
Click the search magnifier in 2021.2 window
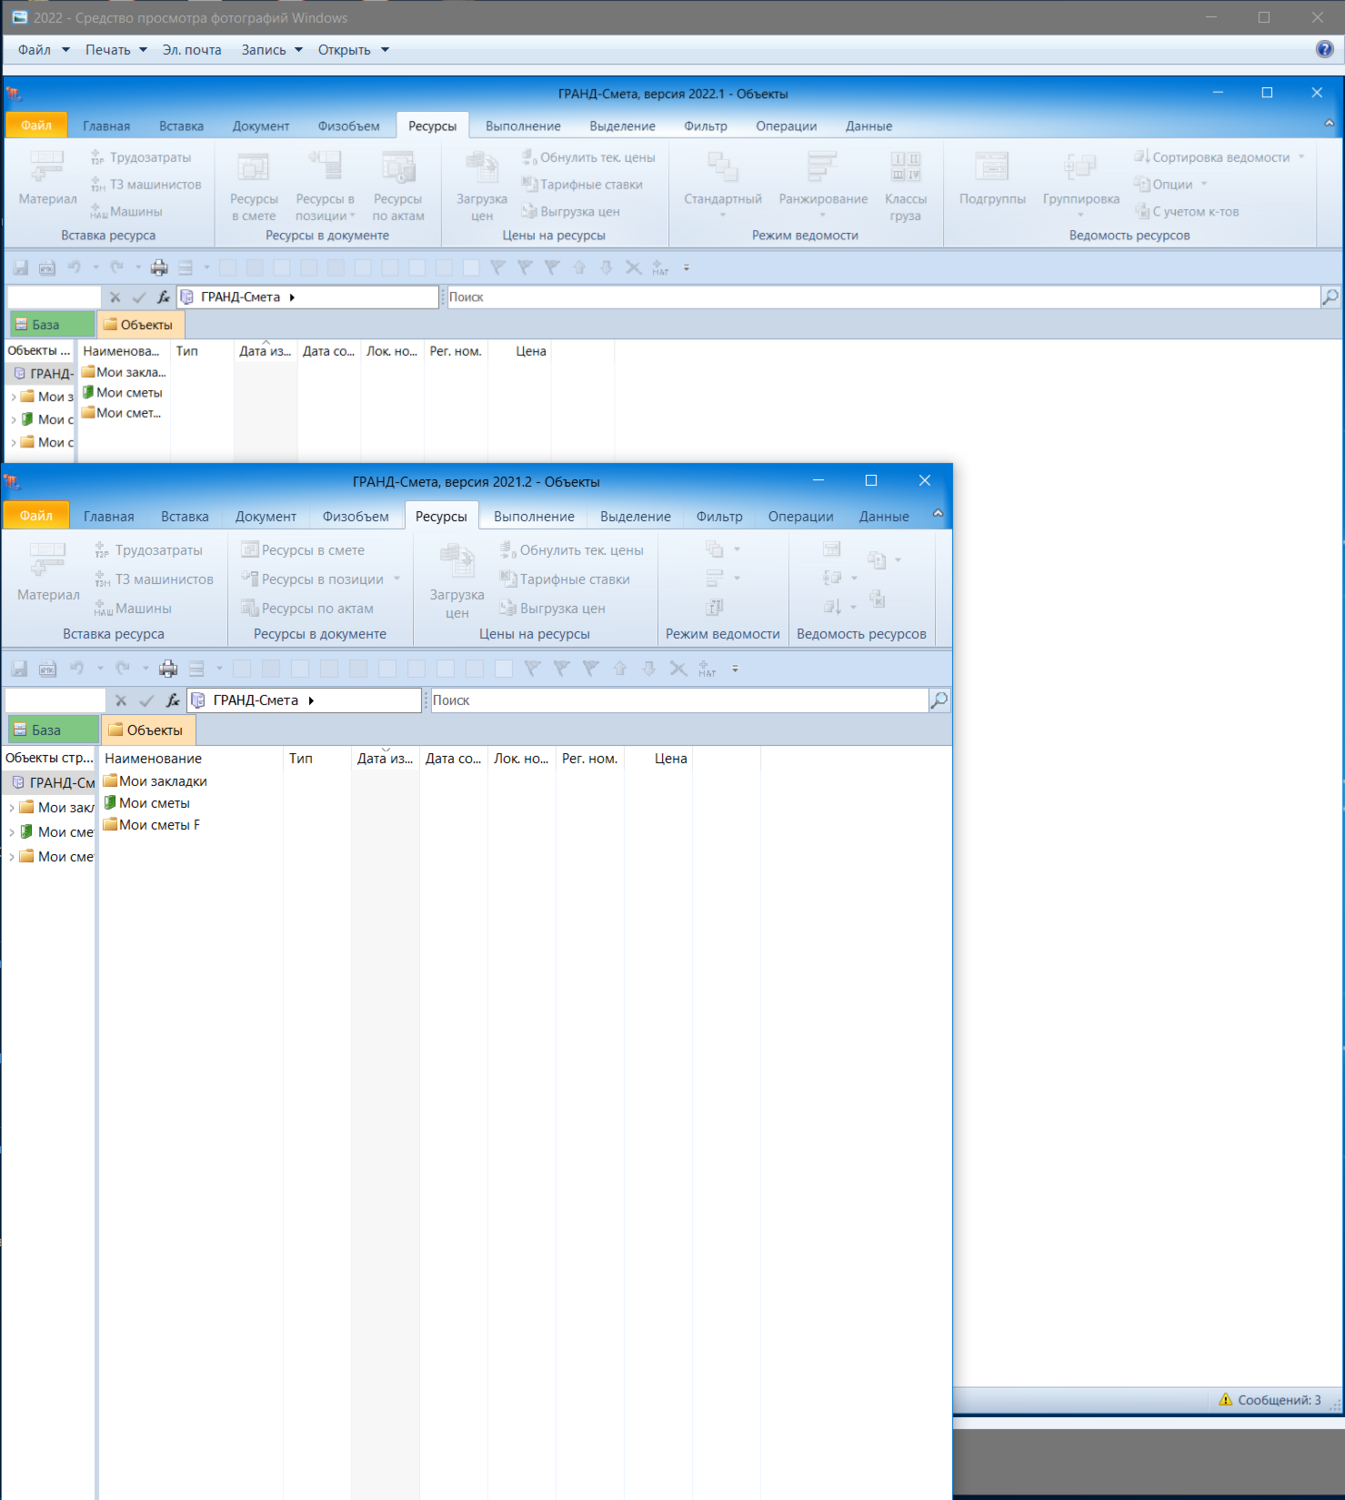point(939,700)
